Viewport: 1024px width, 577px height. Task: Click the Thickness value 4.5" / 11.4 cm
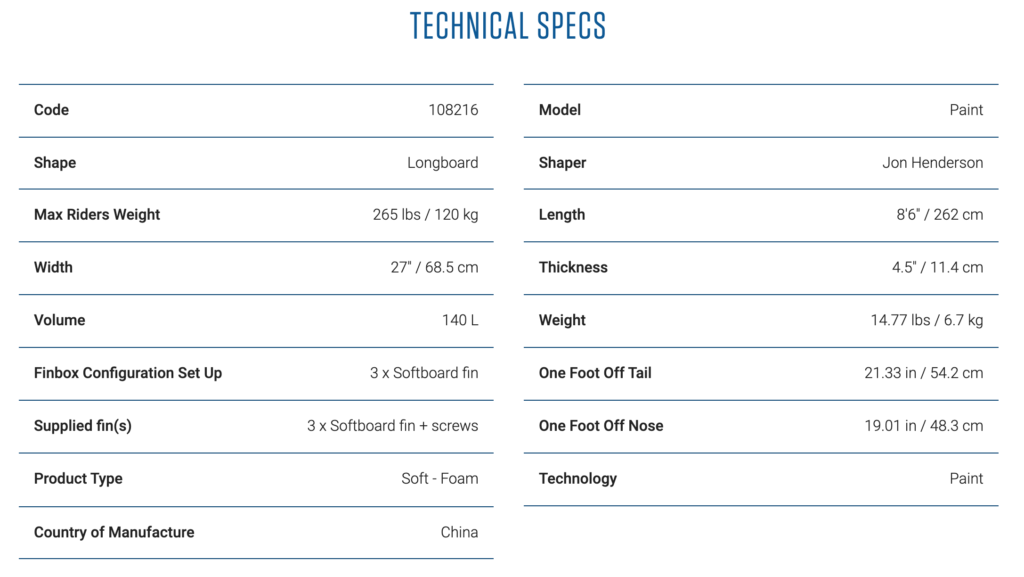pos(939,268)
